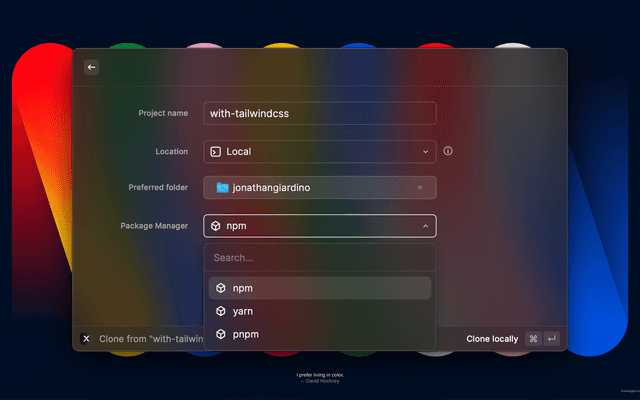Click the package icon beside pnpm
Image resolution: width=640 pixels, height=400 pixels.
coord(221,334)
